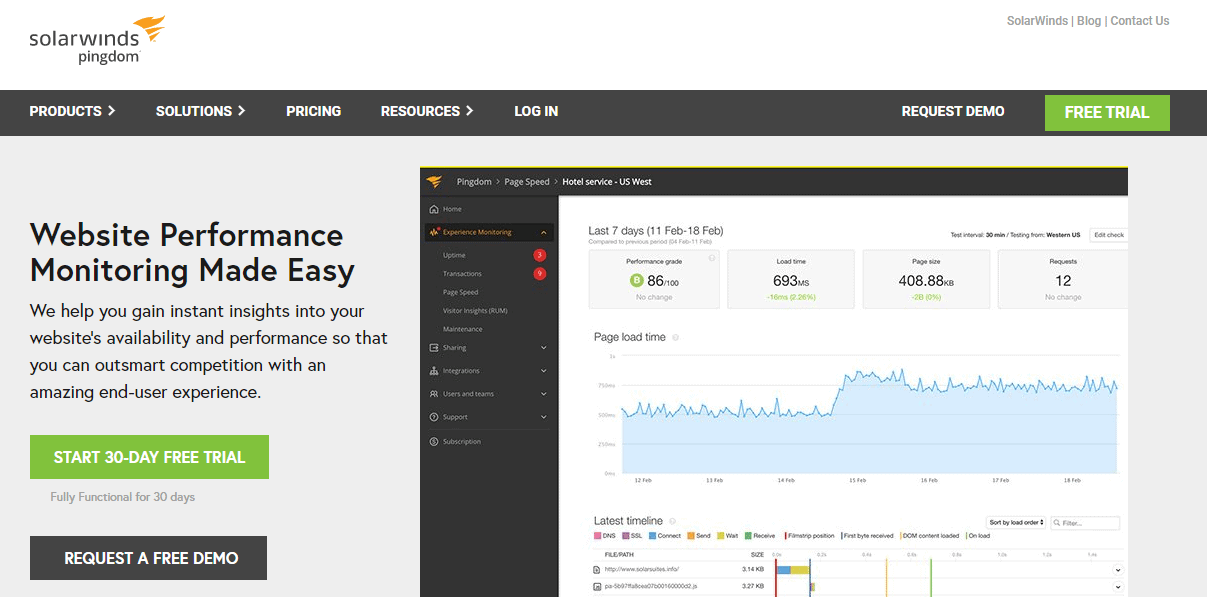Click help icon beside Latest timeline
Viewport: 1207px width, 597px height.
pos(673,521)
